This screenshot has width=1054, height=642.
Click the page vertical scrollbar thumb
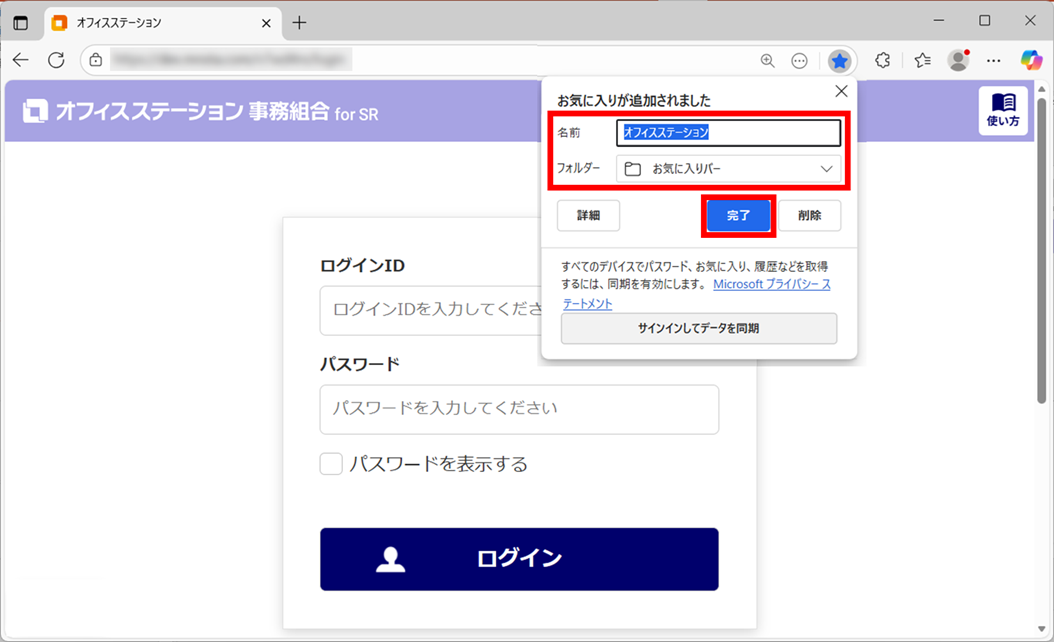coord(1041,249)
